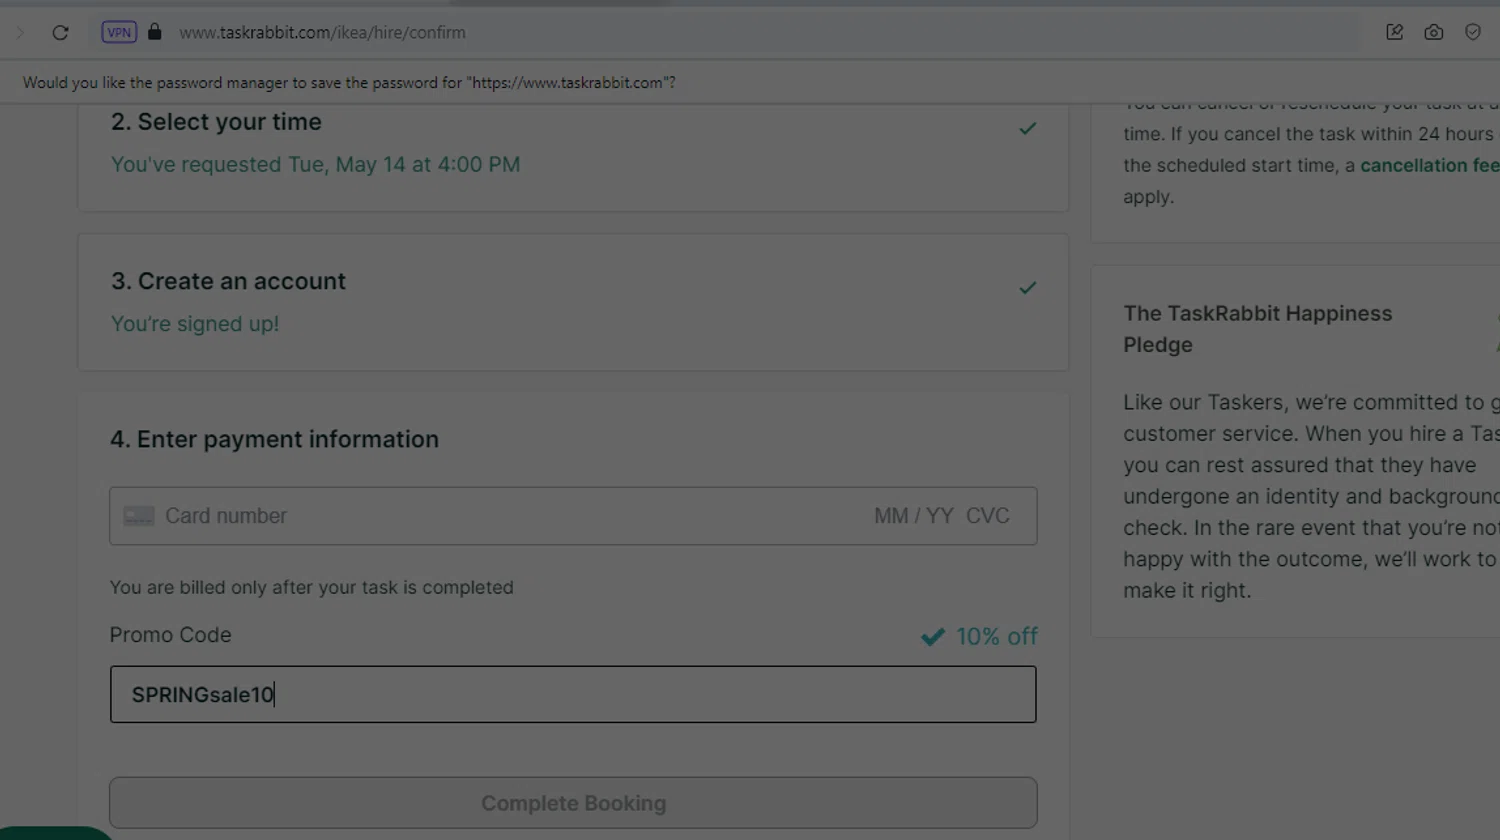Select the taskrabbit.com URL in address bar
1500x840 pixels.
(322, 32)
